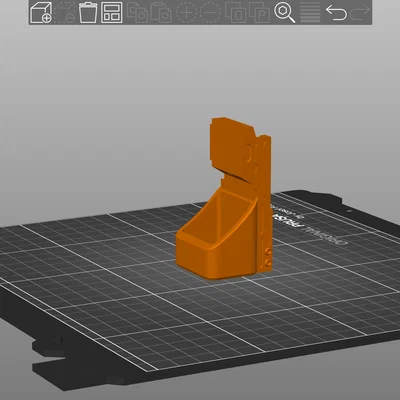Image resolution: width=400 pixels, height=400 pixels.
Task: Click the Add object cube icon
Action: 41,13
